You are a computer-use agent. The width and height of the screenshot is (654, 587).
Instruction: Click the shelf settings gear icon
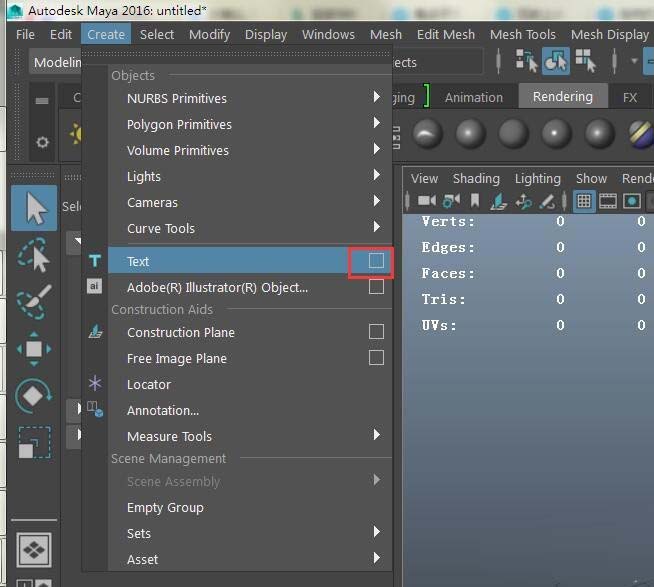point(42,143)
